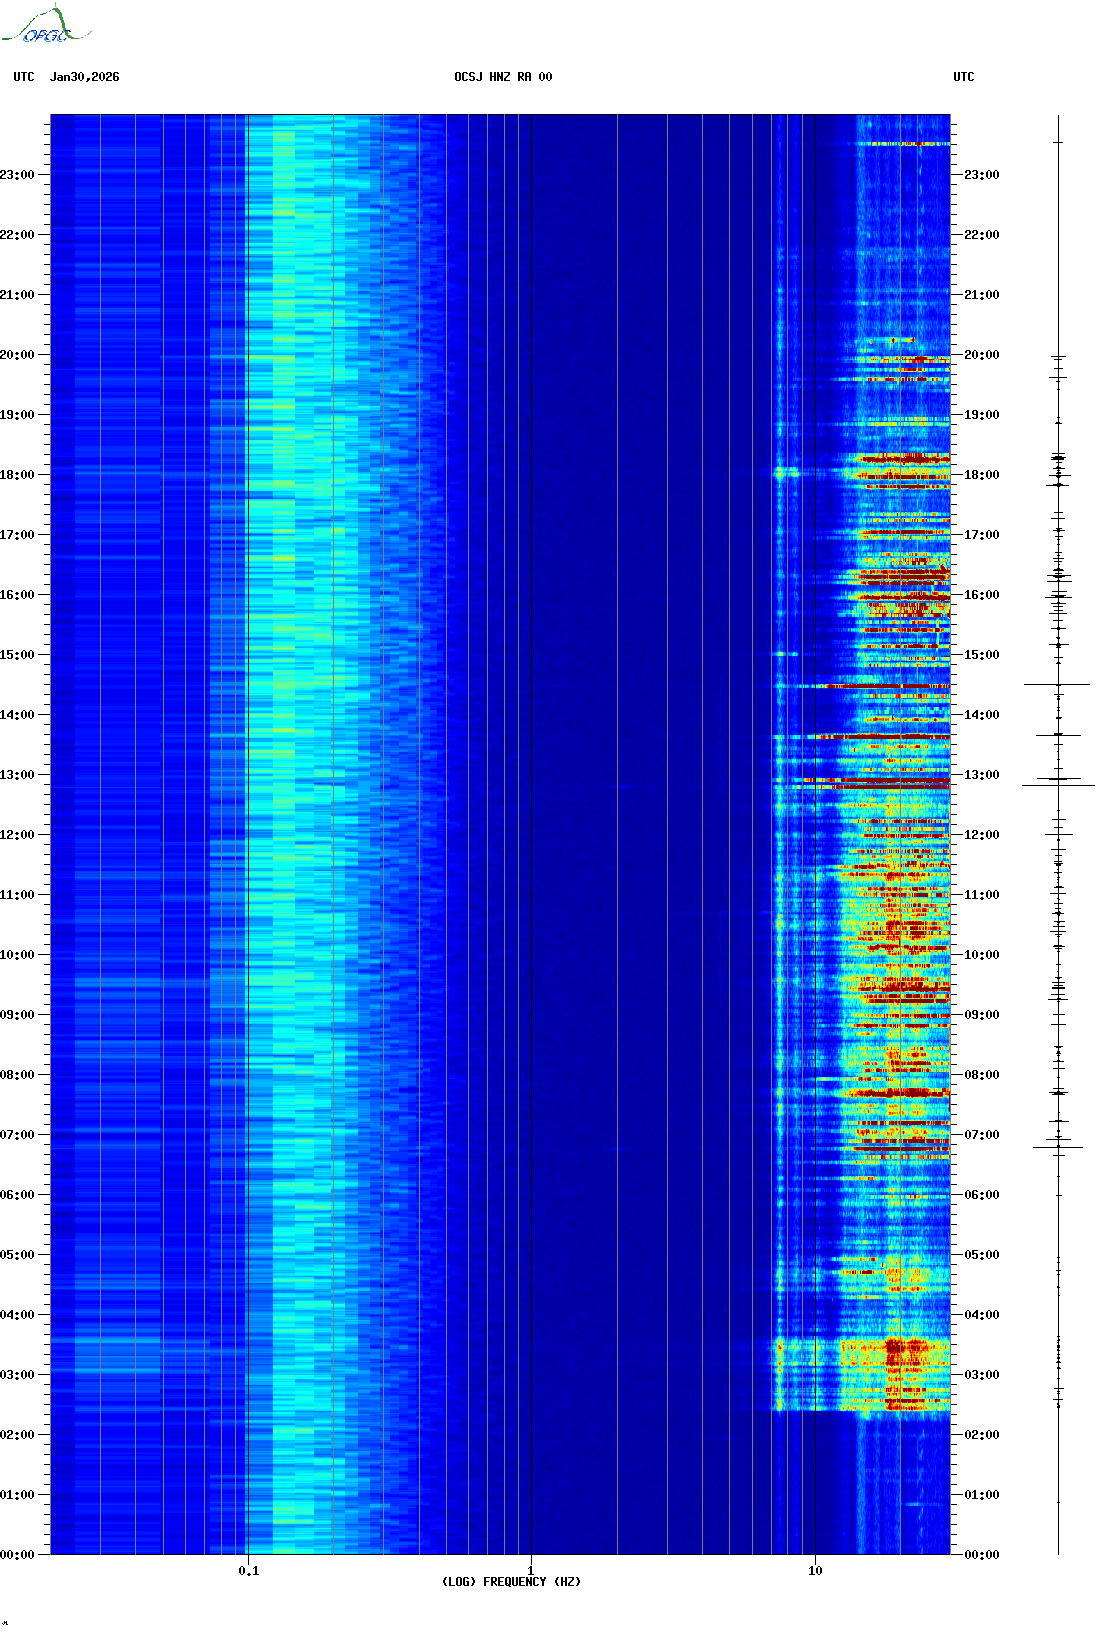The height and width of the screenshot is (1634, 1102).
Task: Click the UTC label at top right
Action: tap(963, 77)
